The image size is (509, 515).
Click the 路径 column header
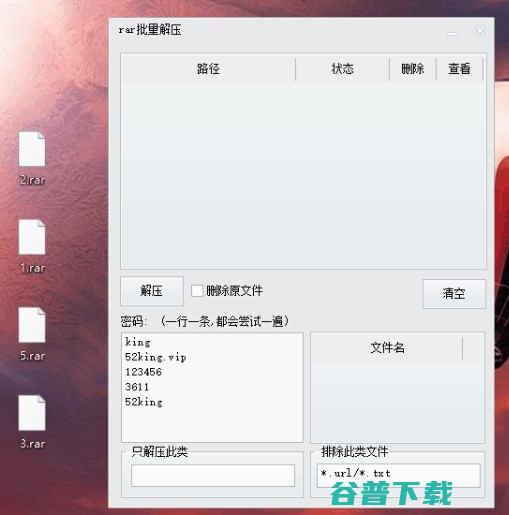[208, 69]
